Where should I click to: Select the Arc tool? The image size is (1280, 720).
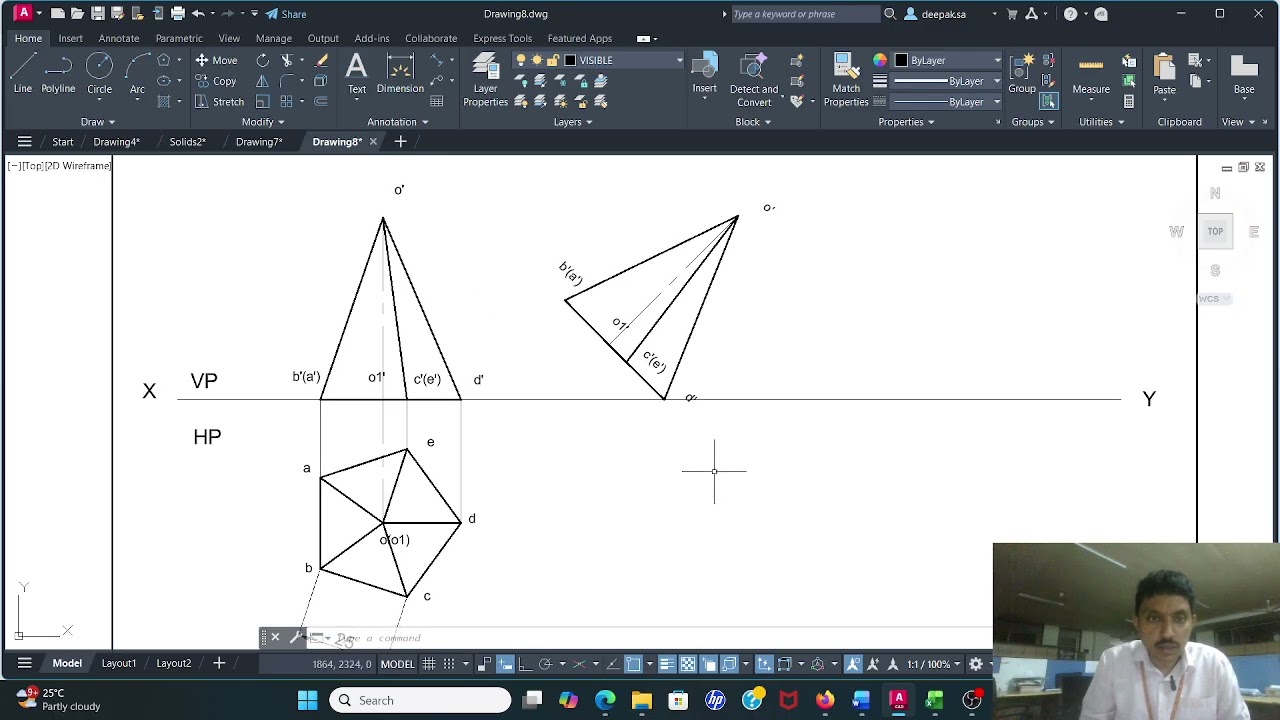(137, 73)
